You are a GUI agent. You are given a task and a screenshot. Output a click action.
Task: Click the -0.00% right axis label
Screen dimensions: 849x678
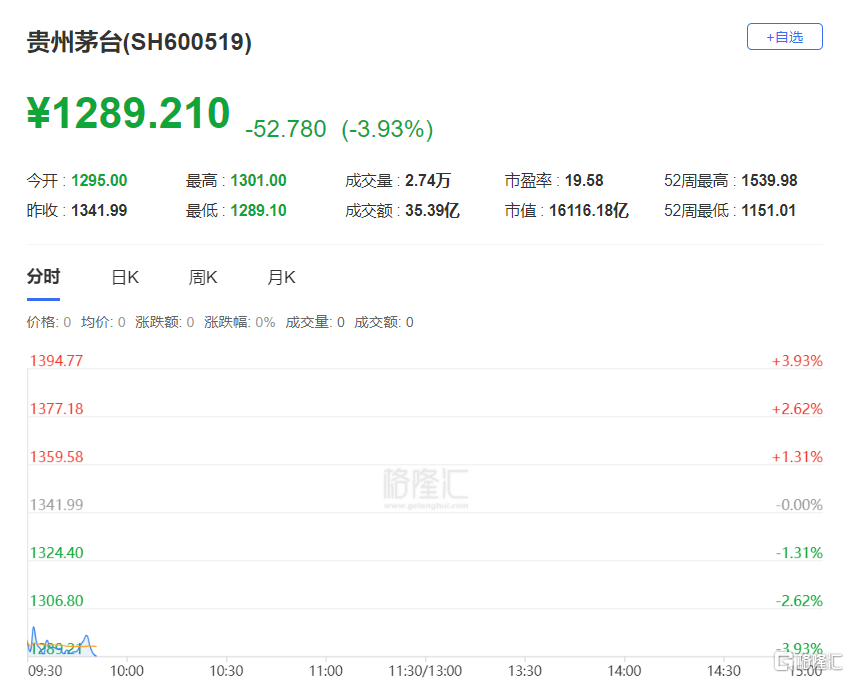(x=799, y=505)
